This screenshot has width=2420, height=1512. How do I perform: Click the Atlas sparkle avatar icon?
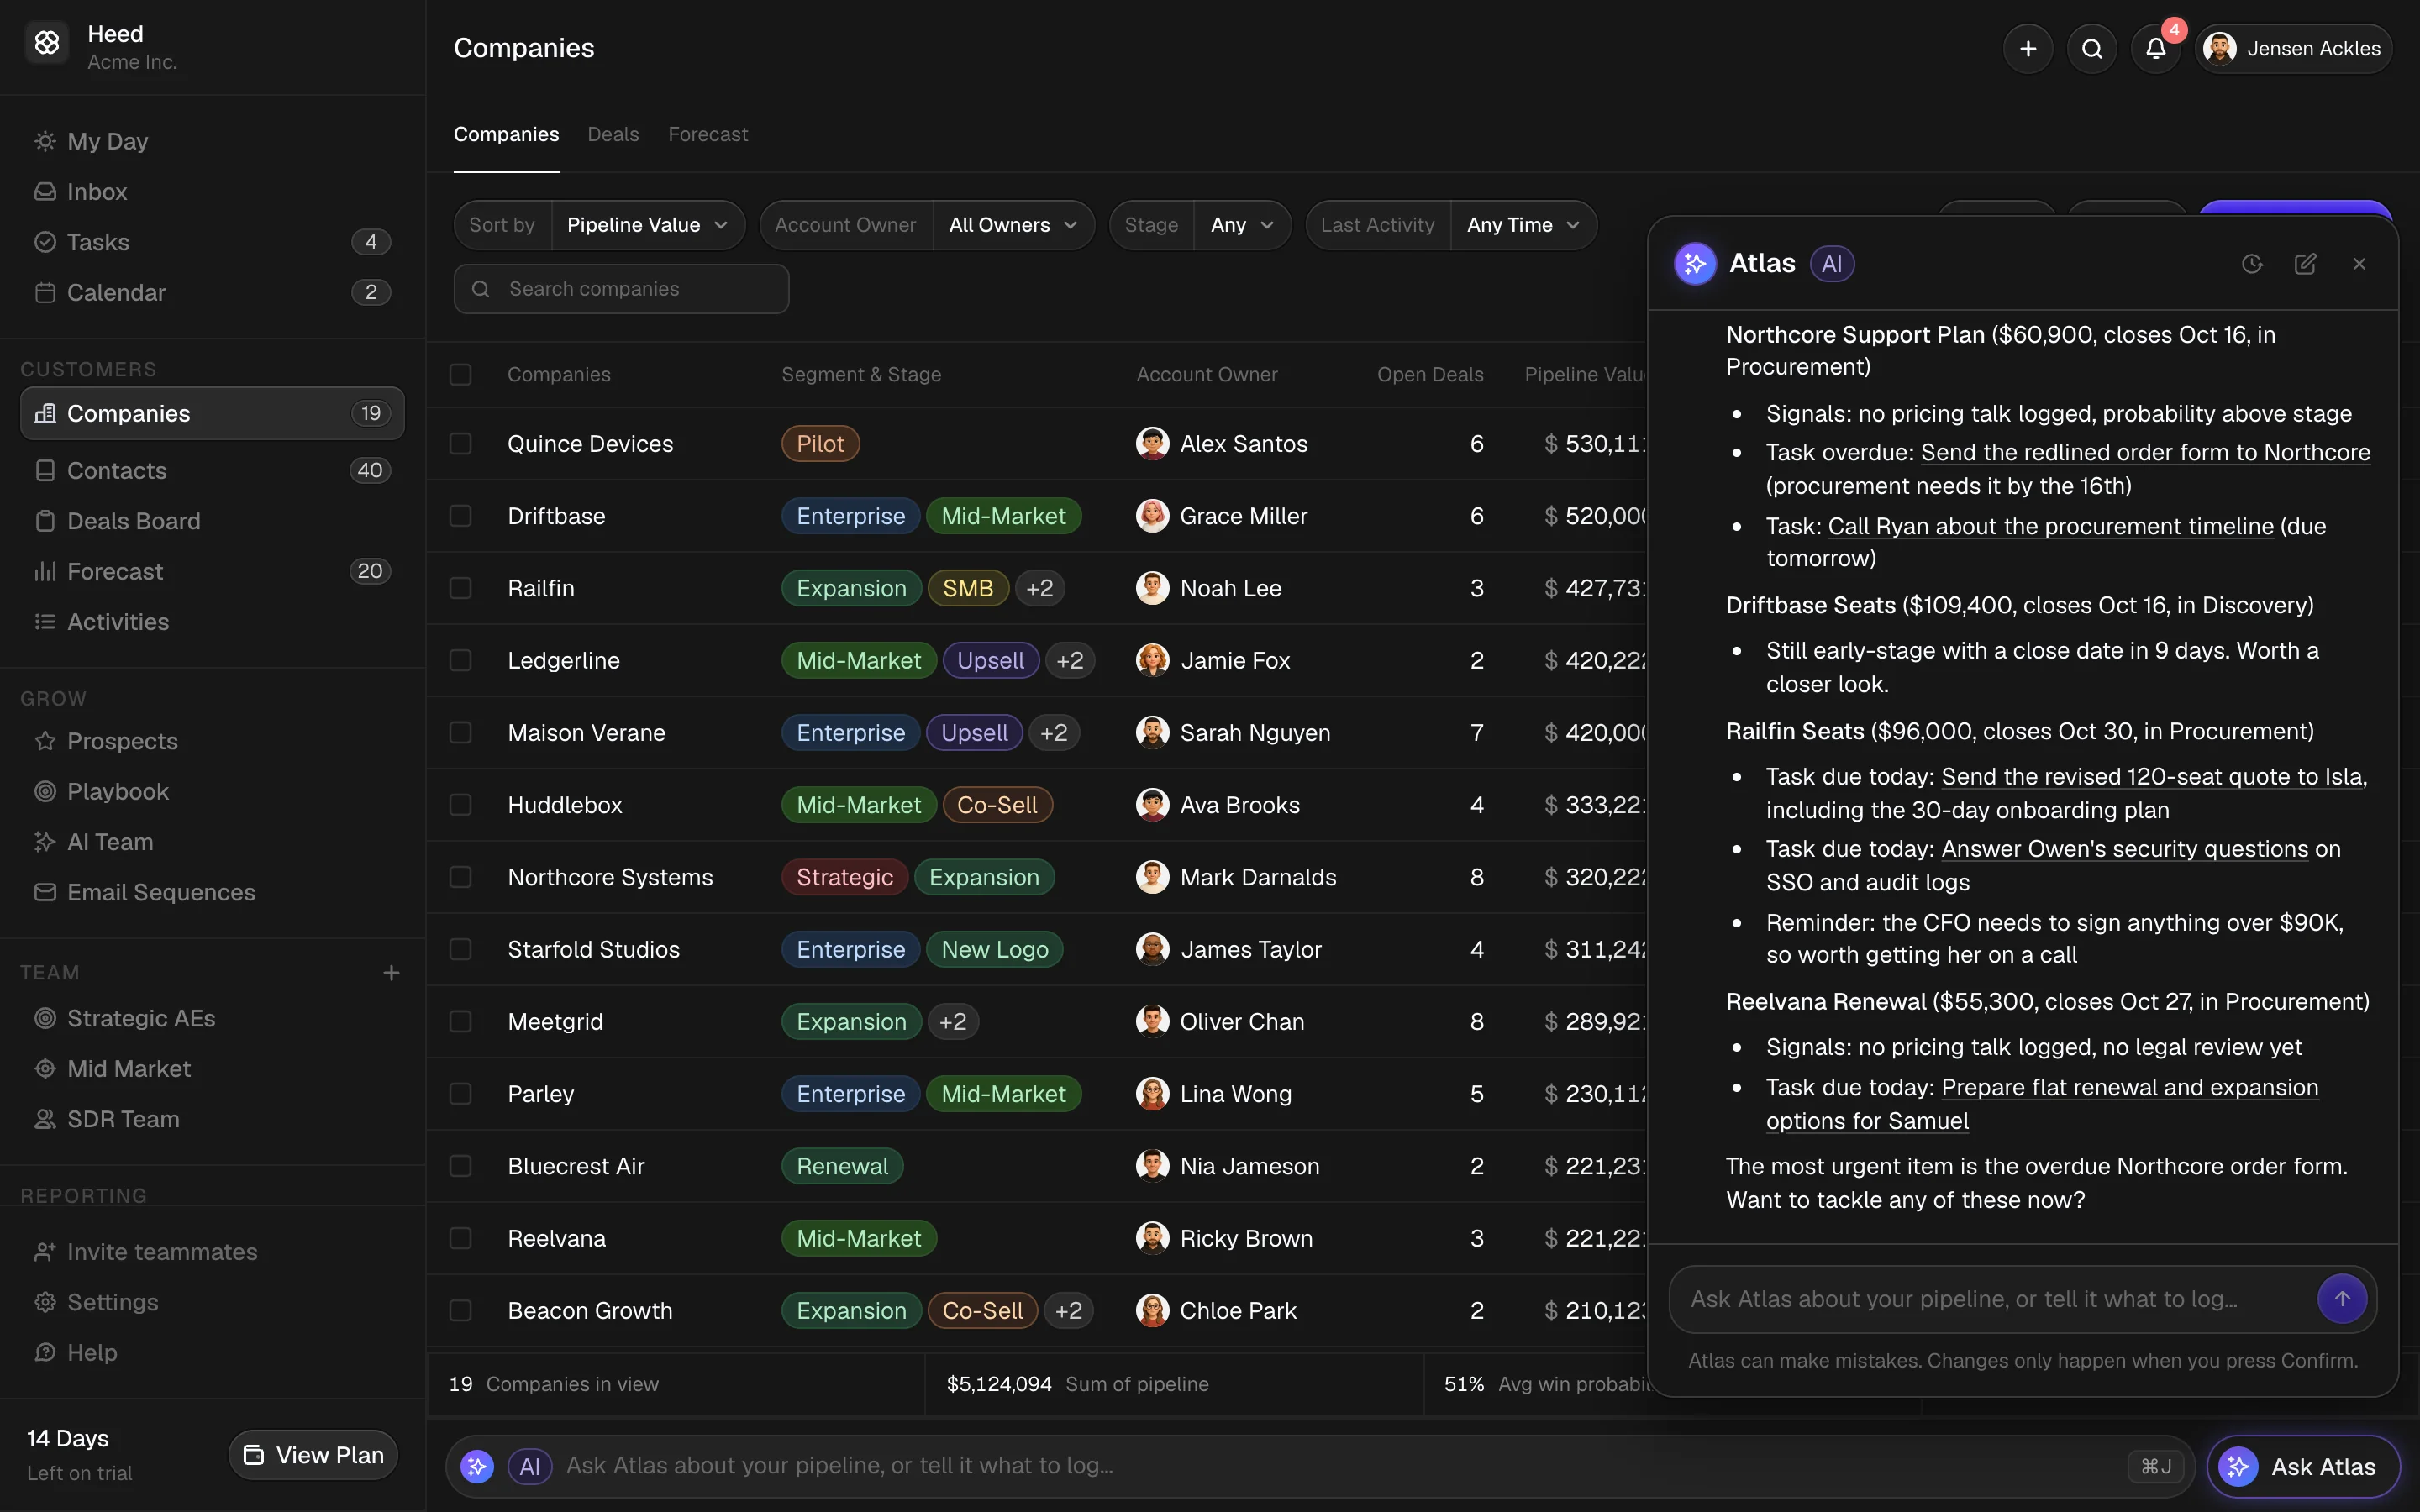coord(1695,264)
